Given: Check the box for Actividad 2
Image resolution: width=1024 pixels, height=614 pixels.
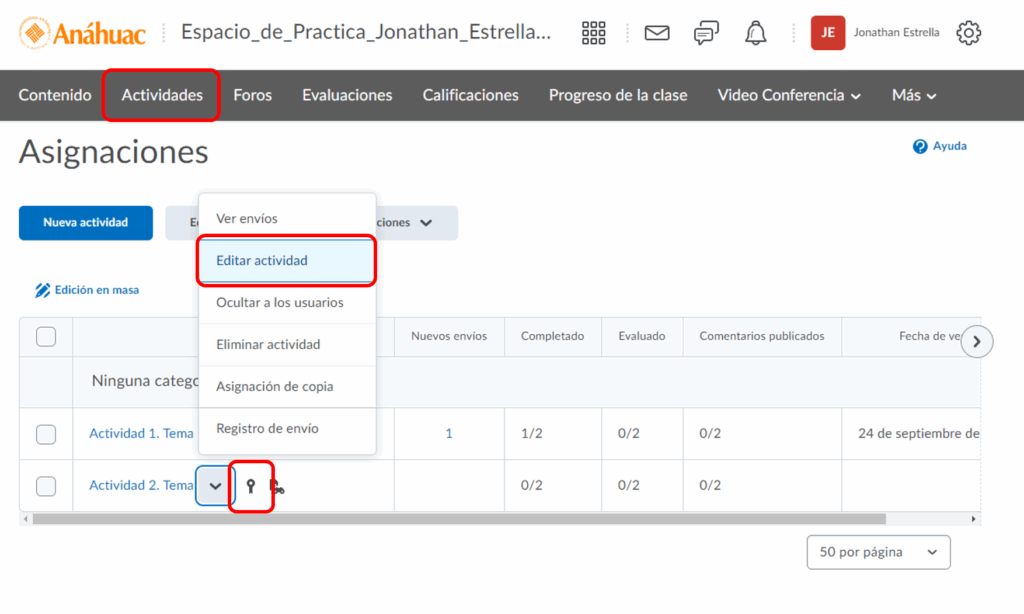Looking at the screenshot, I should 46,486.
